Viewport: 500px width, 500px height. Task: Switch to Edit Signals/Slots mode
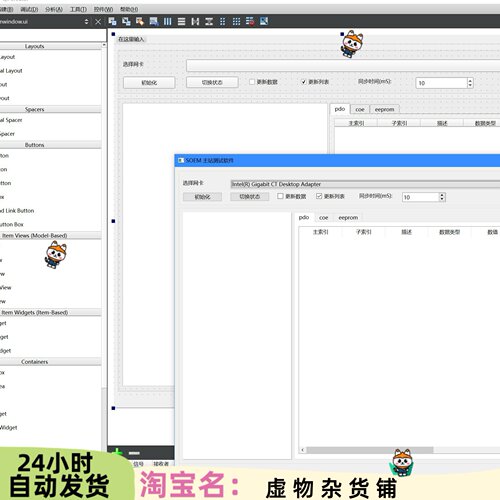(126, 22)
